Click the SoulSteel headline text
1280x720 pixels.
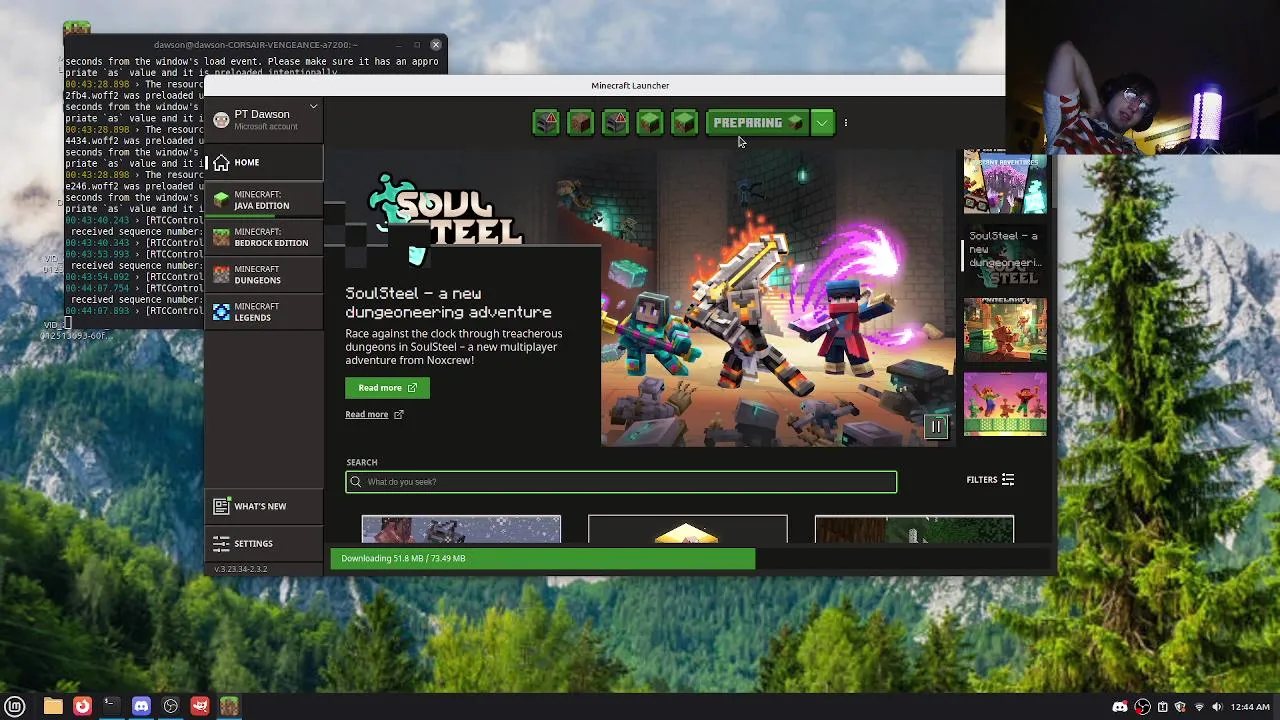pyautogui.click(x=448, y=302)
